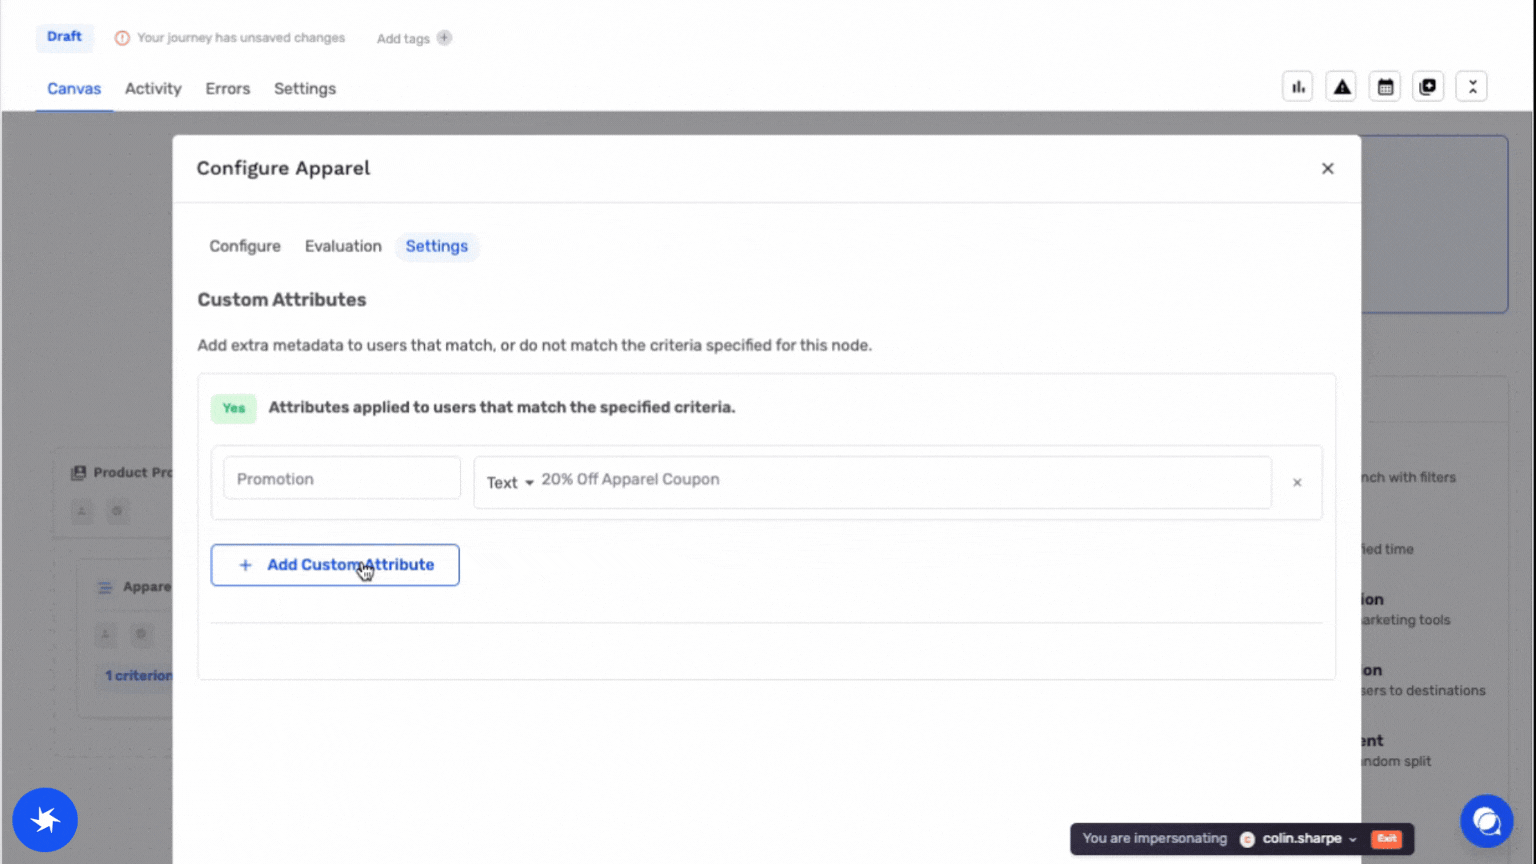This screenshot has height=864, width=1536.
Task: Open the chat support bubble
Action: (x=1486, y=821)
